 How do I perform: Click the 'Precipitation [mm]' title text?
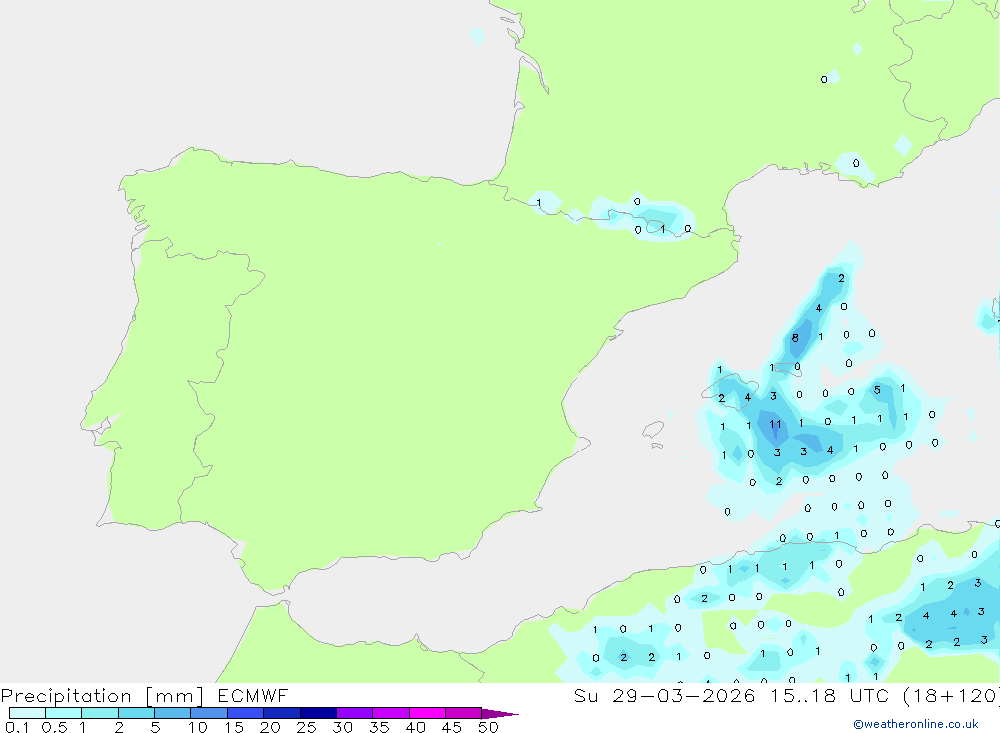click(102, 696)
